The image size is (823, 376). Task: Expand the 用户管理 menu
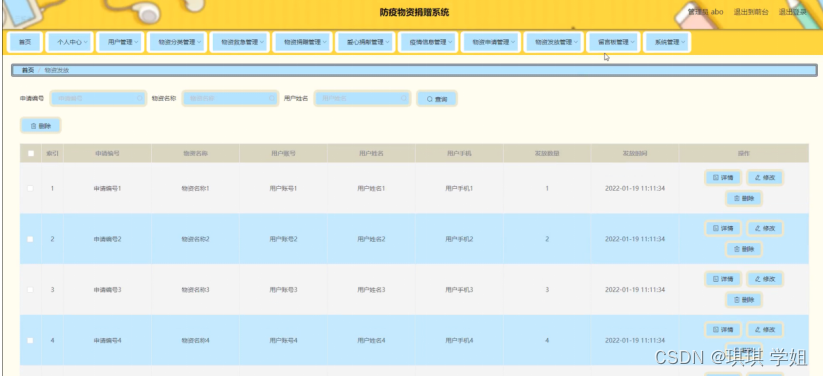coord(120,43)
